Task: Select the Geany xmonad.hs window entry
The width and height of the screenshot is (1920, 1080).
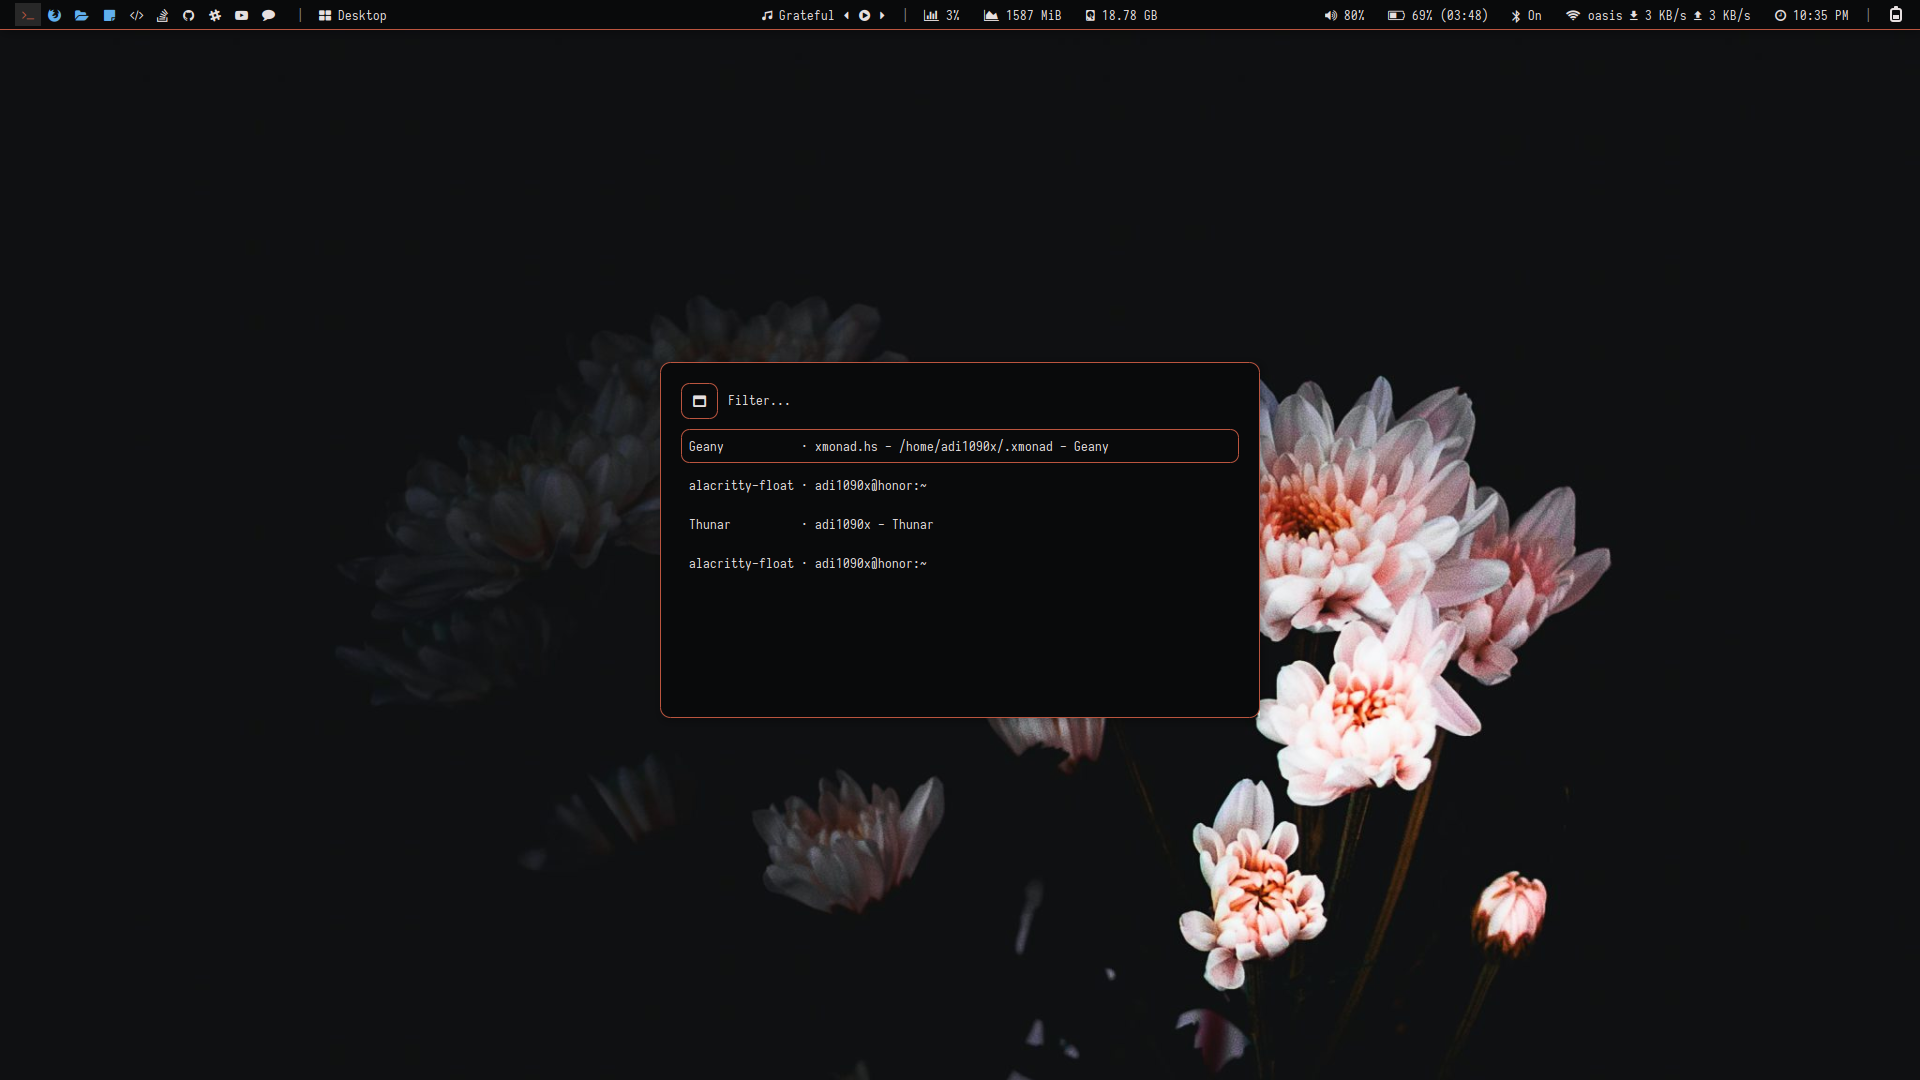Action: click(x=959, y=446)
